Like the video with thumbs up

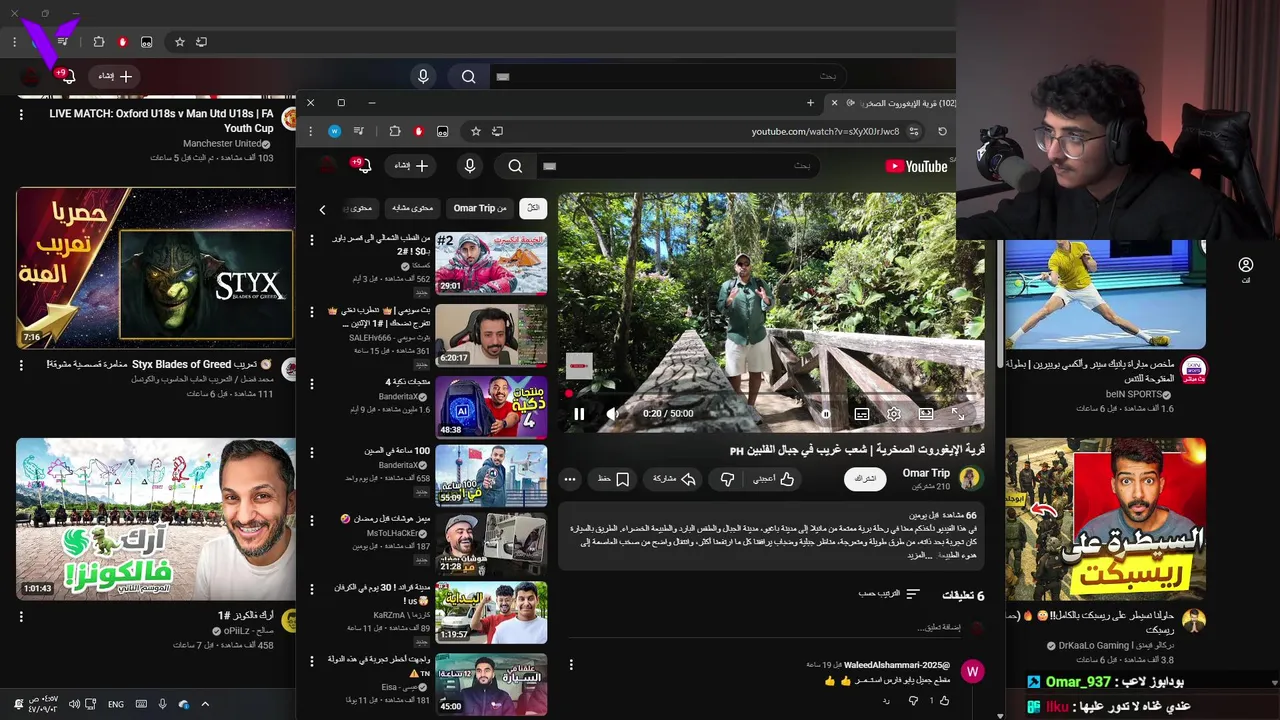(x=774, y=479)
